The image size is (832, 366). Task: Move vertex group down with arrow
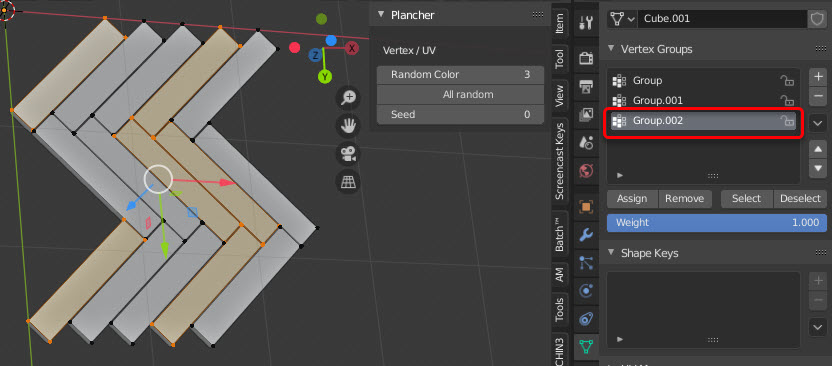(x=818, y=169)
